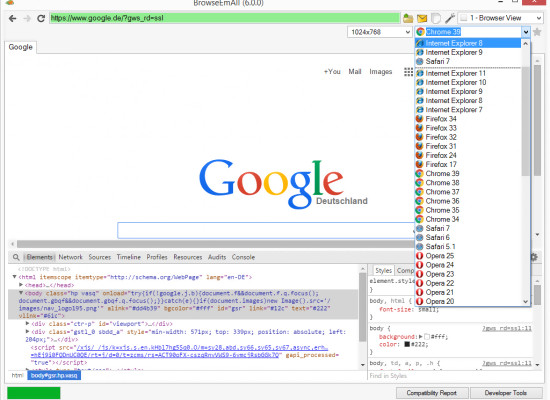Screen dimensions: 550x400
Task: Pick Opera 20 from browser list
Action: coord(468,301)
